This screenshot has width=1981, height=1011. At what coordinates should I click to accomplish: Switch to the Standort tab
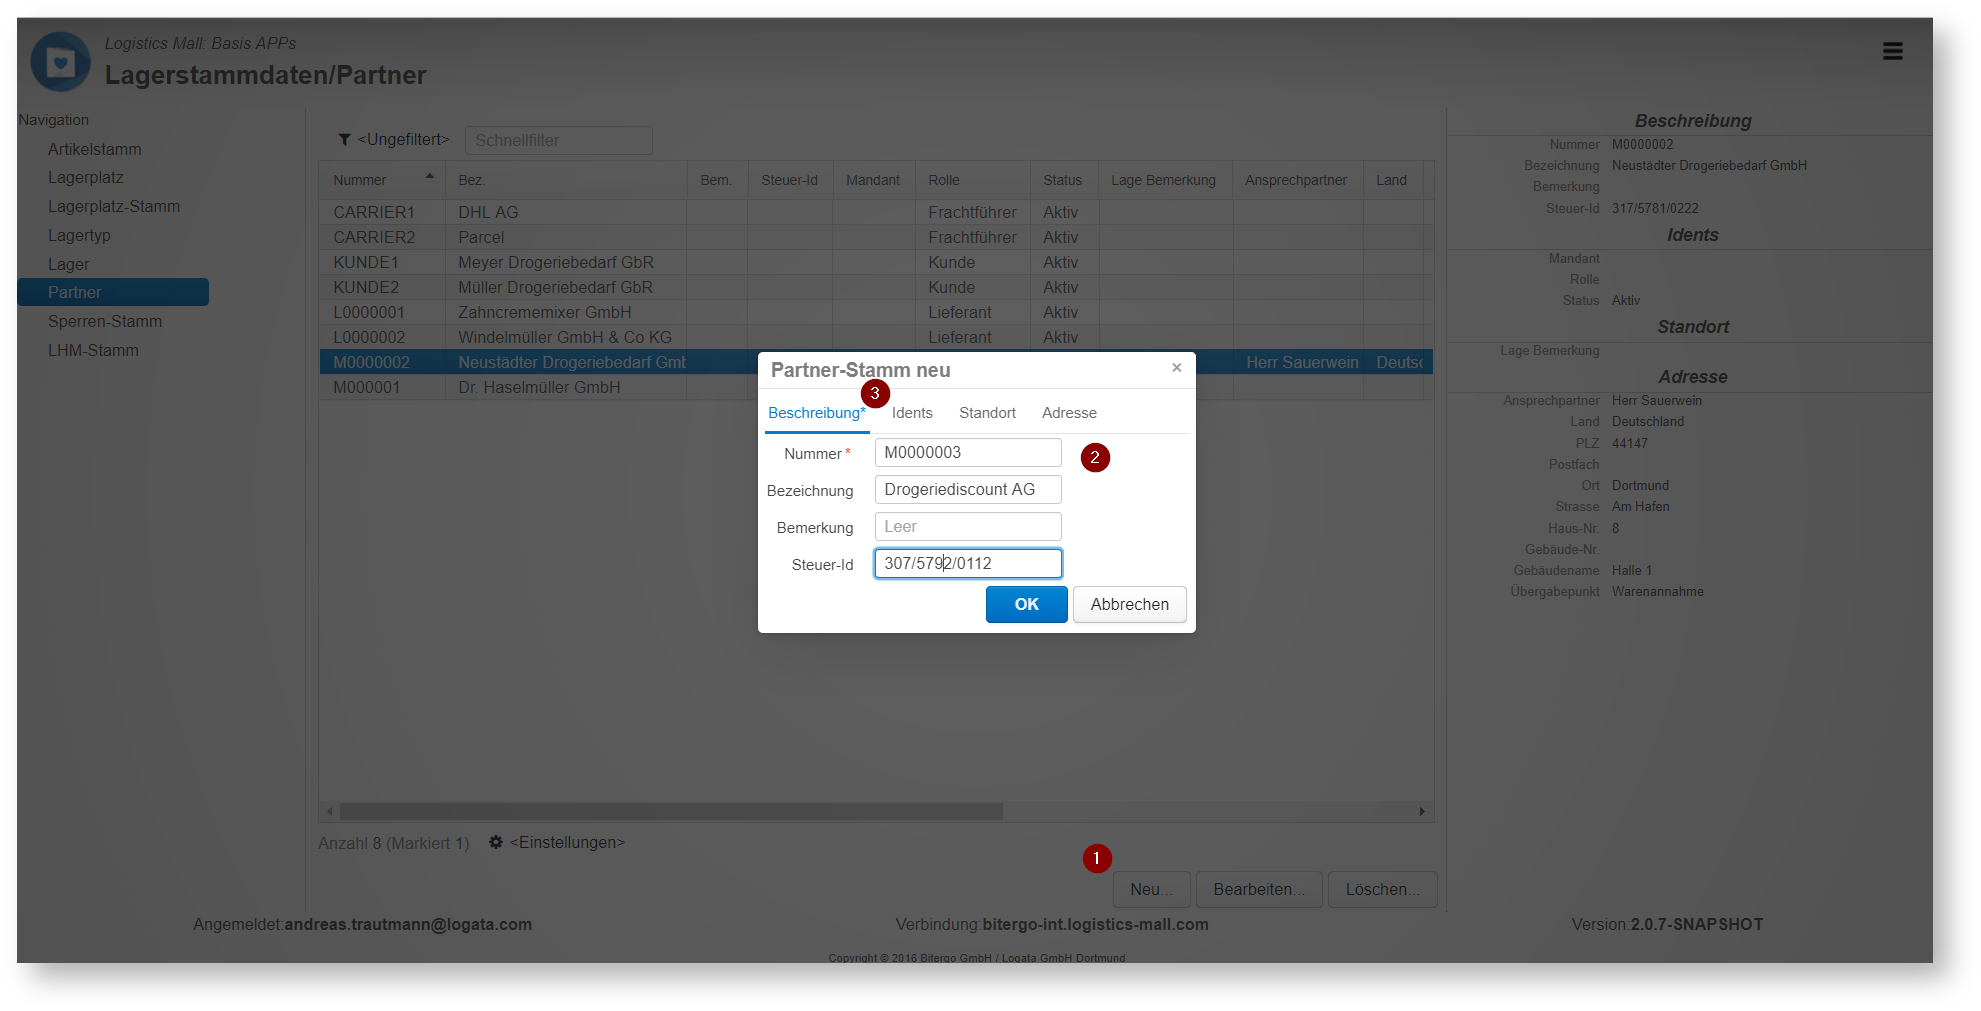coord(987,413)
